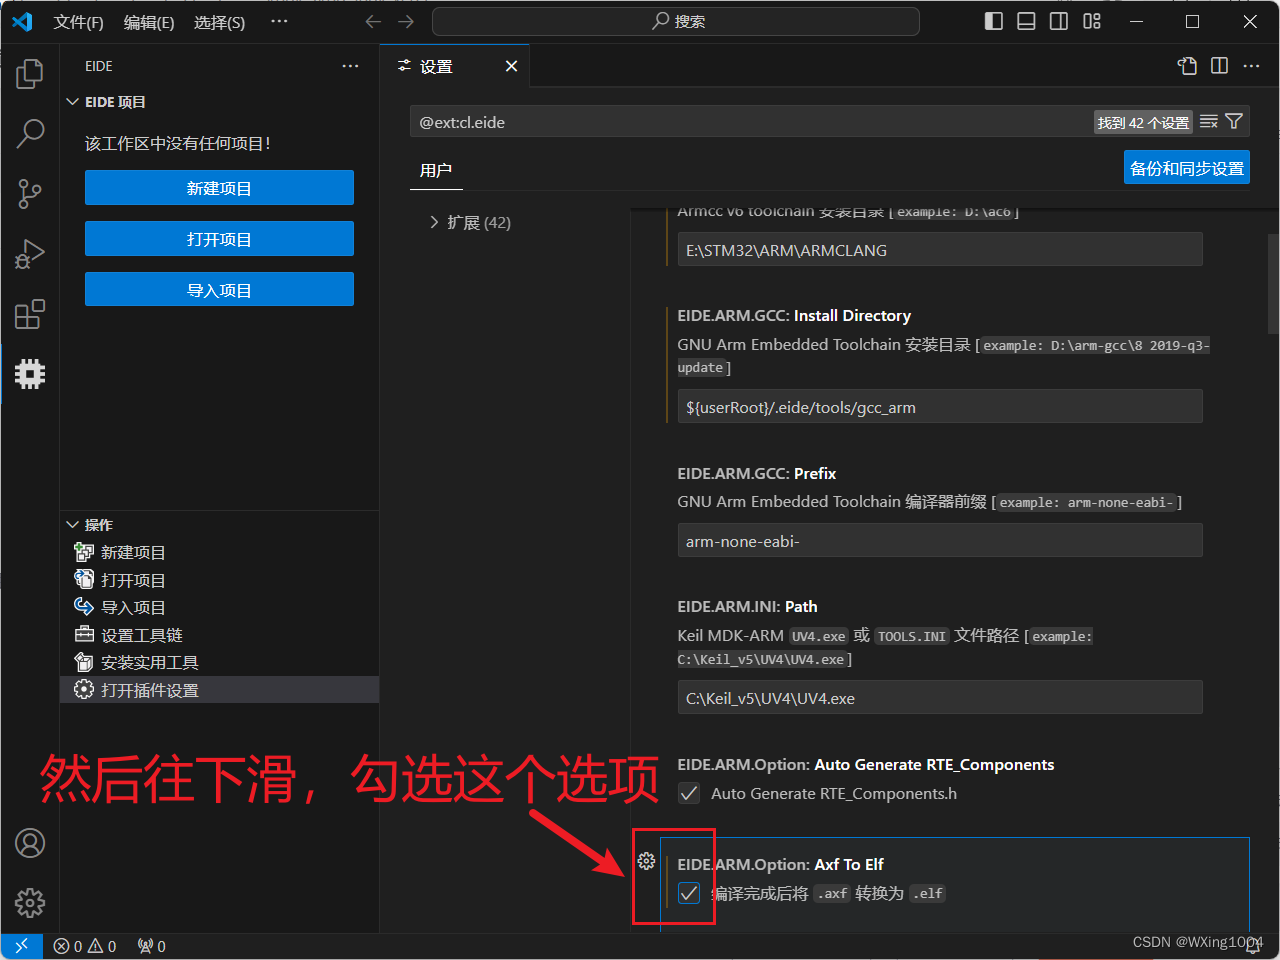Image resolution: width=1280 pixels, height=960 pixels.
Task: Open the 文件(F) menu
Action: 78,22
